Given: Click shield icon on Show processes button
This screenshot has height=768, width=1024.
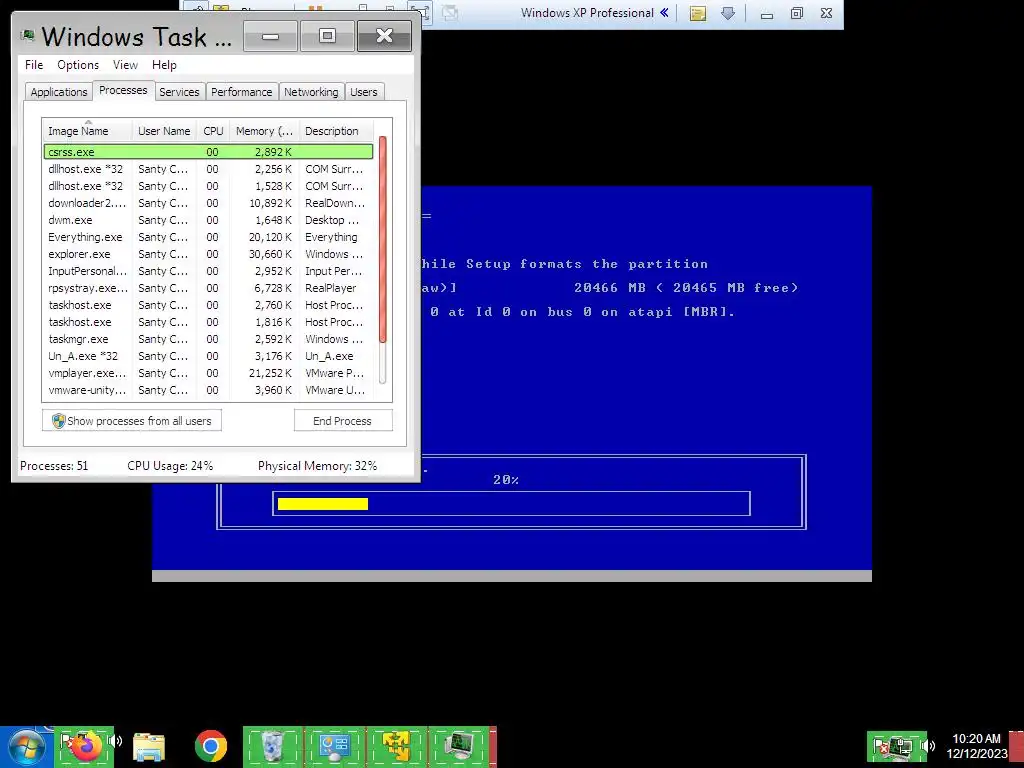Looking at the screenshot, I should [x=59, y=421].
